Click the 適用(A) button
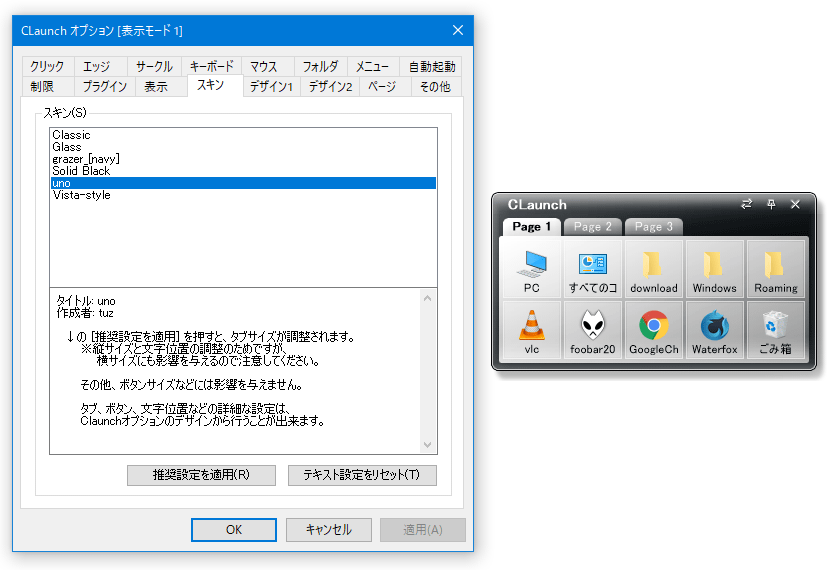The height and width of the screenshot is (570, 830). (x=423, y=530)
